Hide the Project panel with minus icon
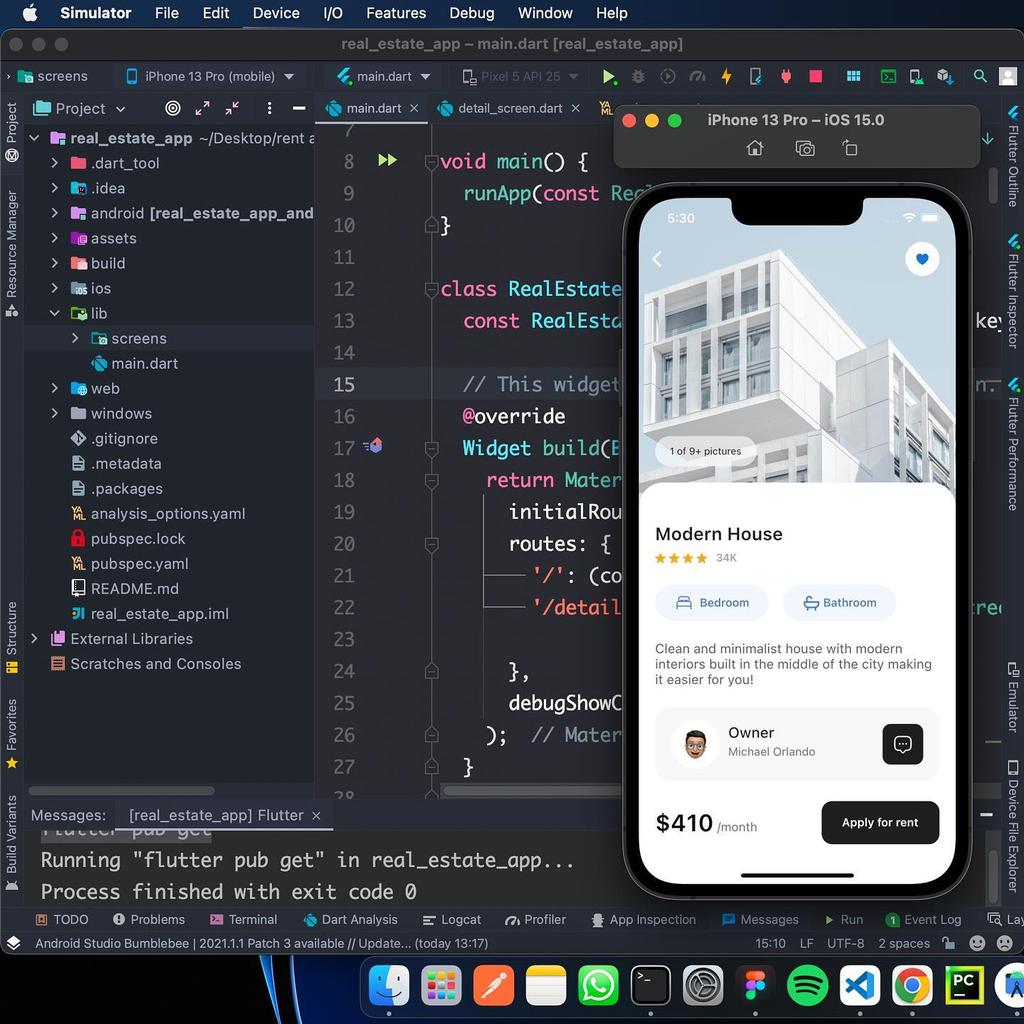This screenshot has height=1024, width=1024. pyautogui.click(x=298, y=108)
